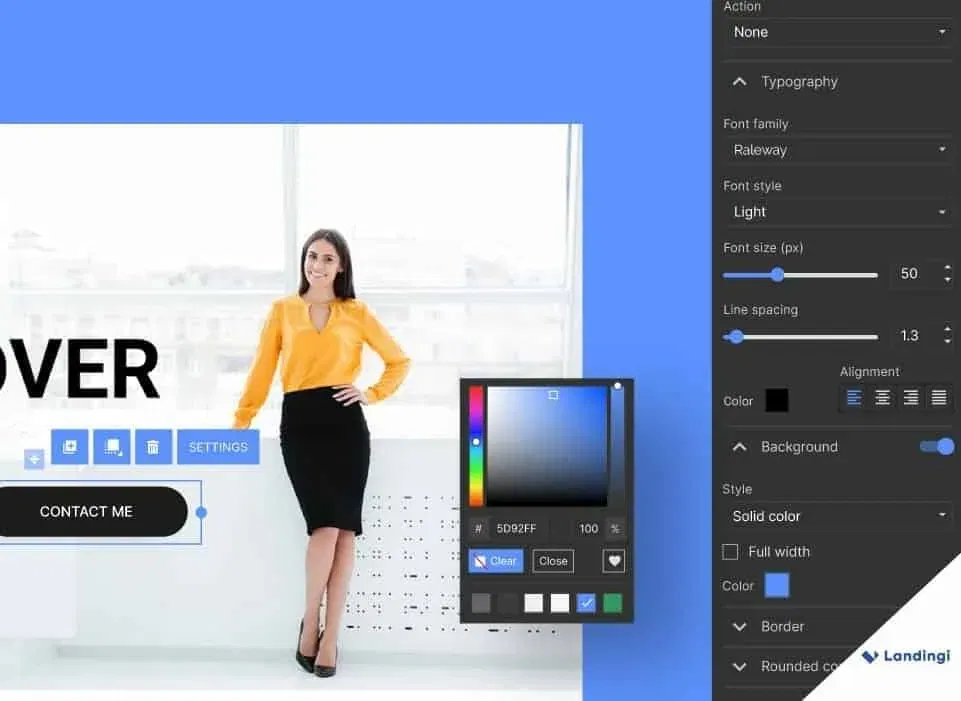Justify the text alignment
The image size is (961, 701).
(939, 398)
